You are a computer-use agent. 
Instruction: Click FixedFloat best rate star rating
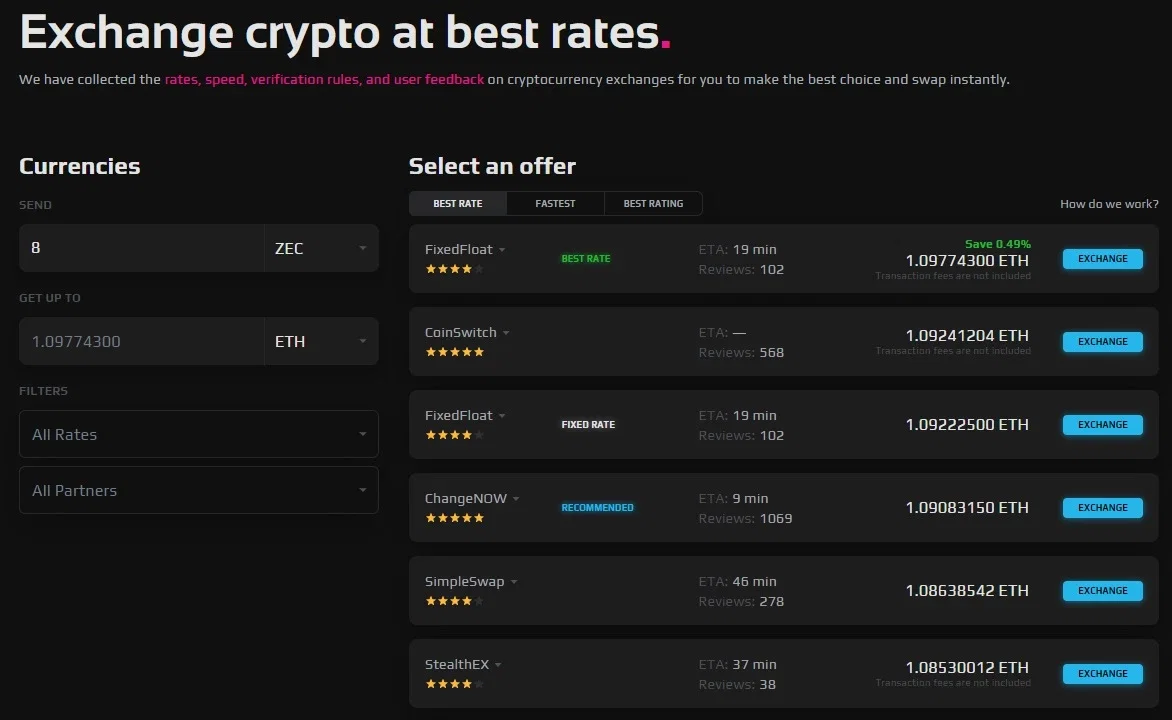pos(454,269)
